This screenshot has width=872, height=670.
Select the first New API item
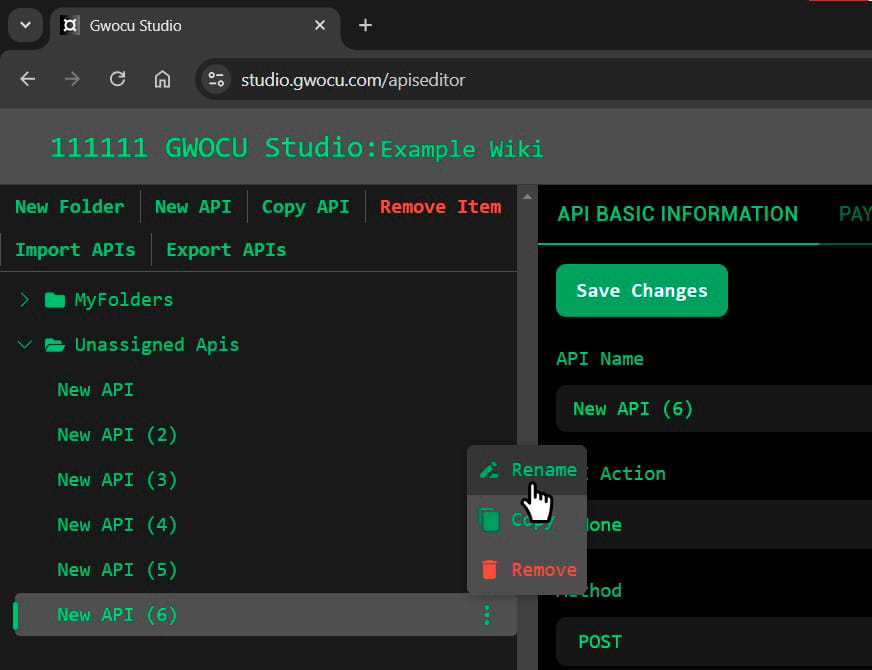(x=95, y=390)
